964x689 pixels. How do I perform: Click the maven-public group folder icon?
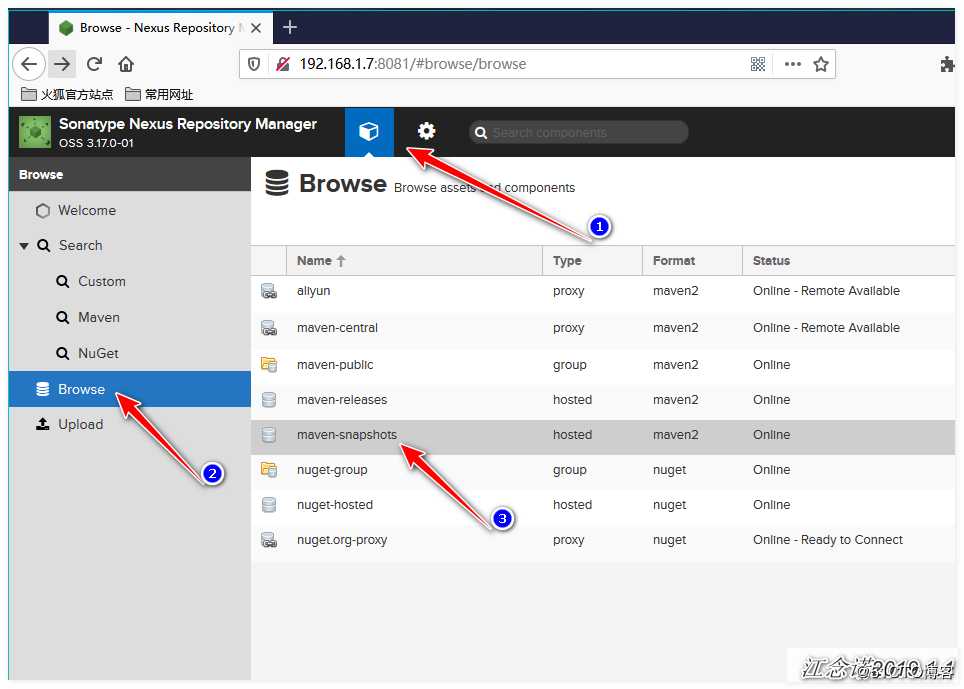[x=269, y=364]
